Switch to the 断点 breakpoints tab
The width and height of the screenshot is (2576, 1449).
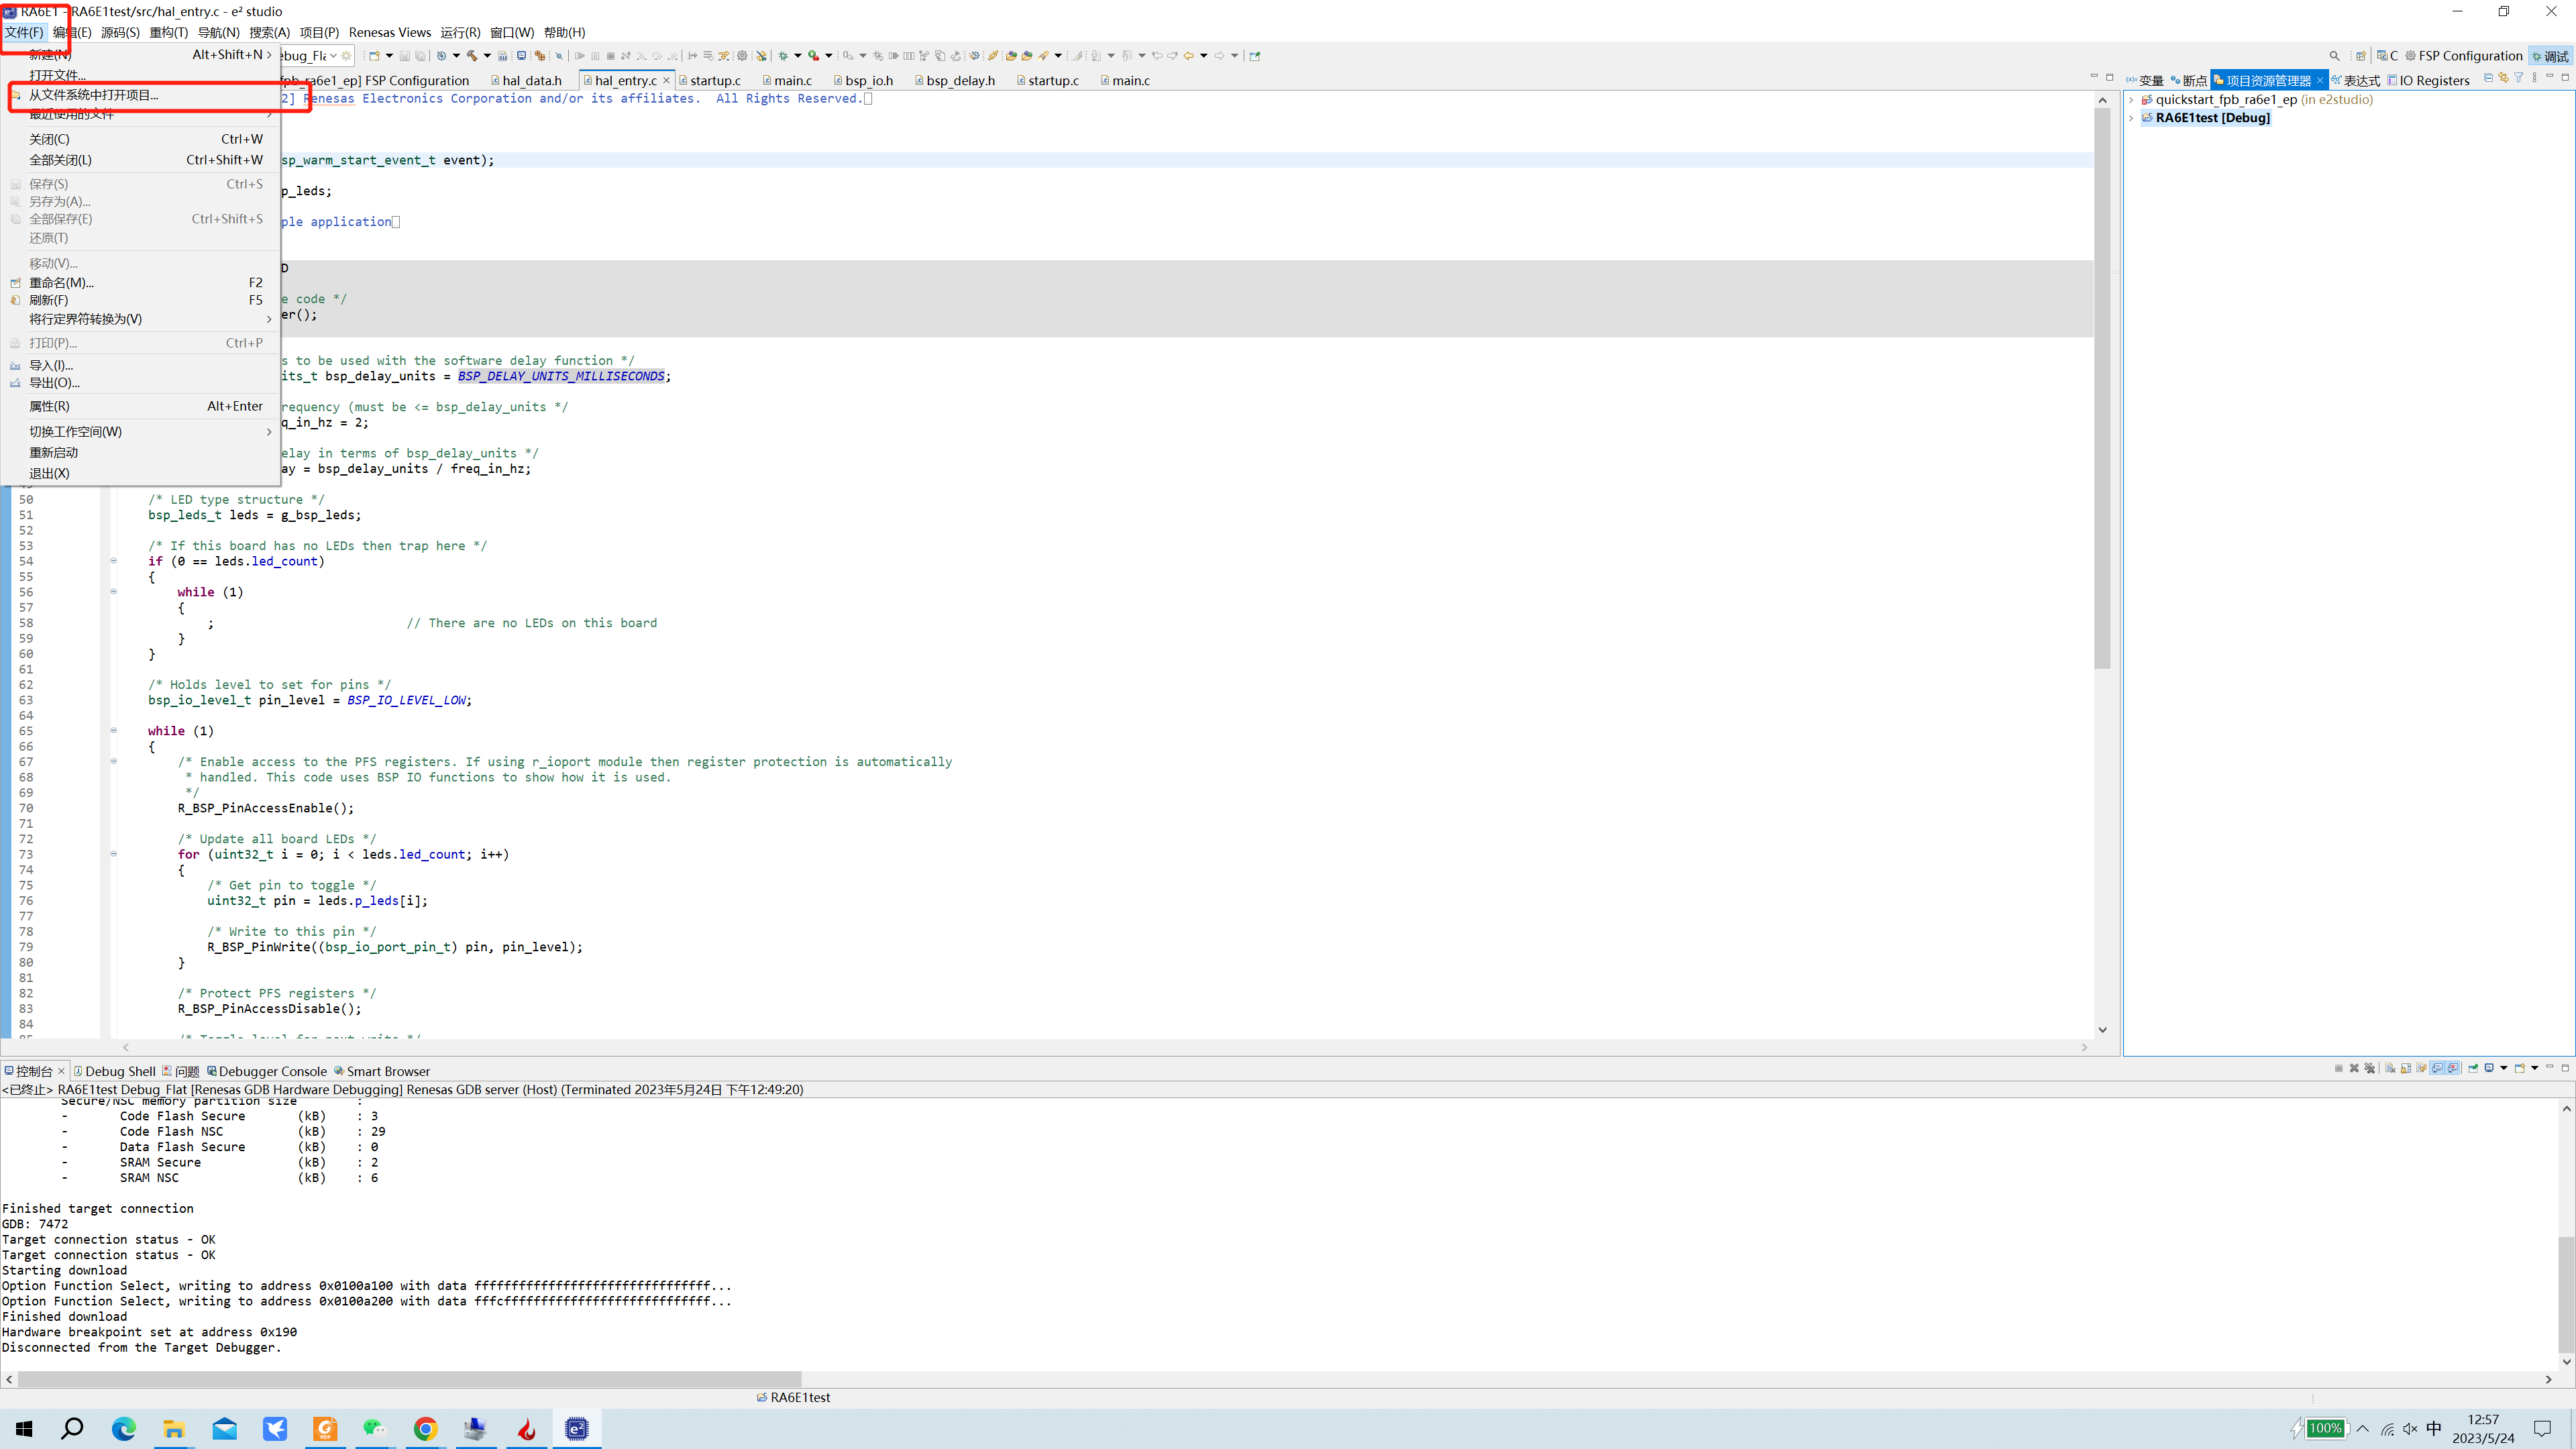click(x=2188, y=81)
